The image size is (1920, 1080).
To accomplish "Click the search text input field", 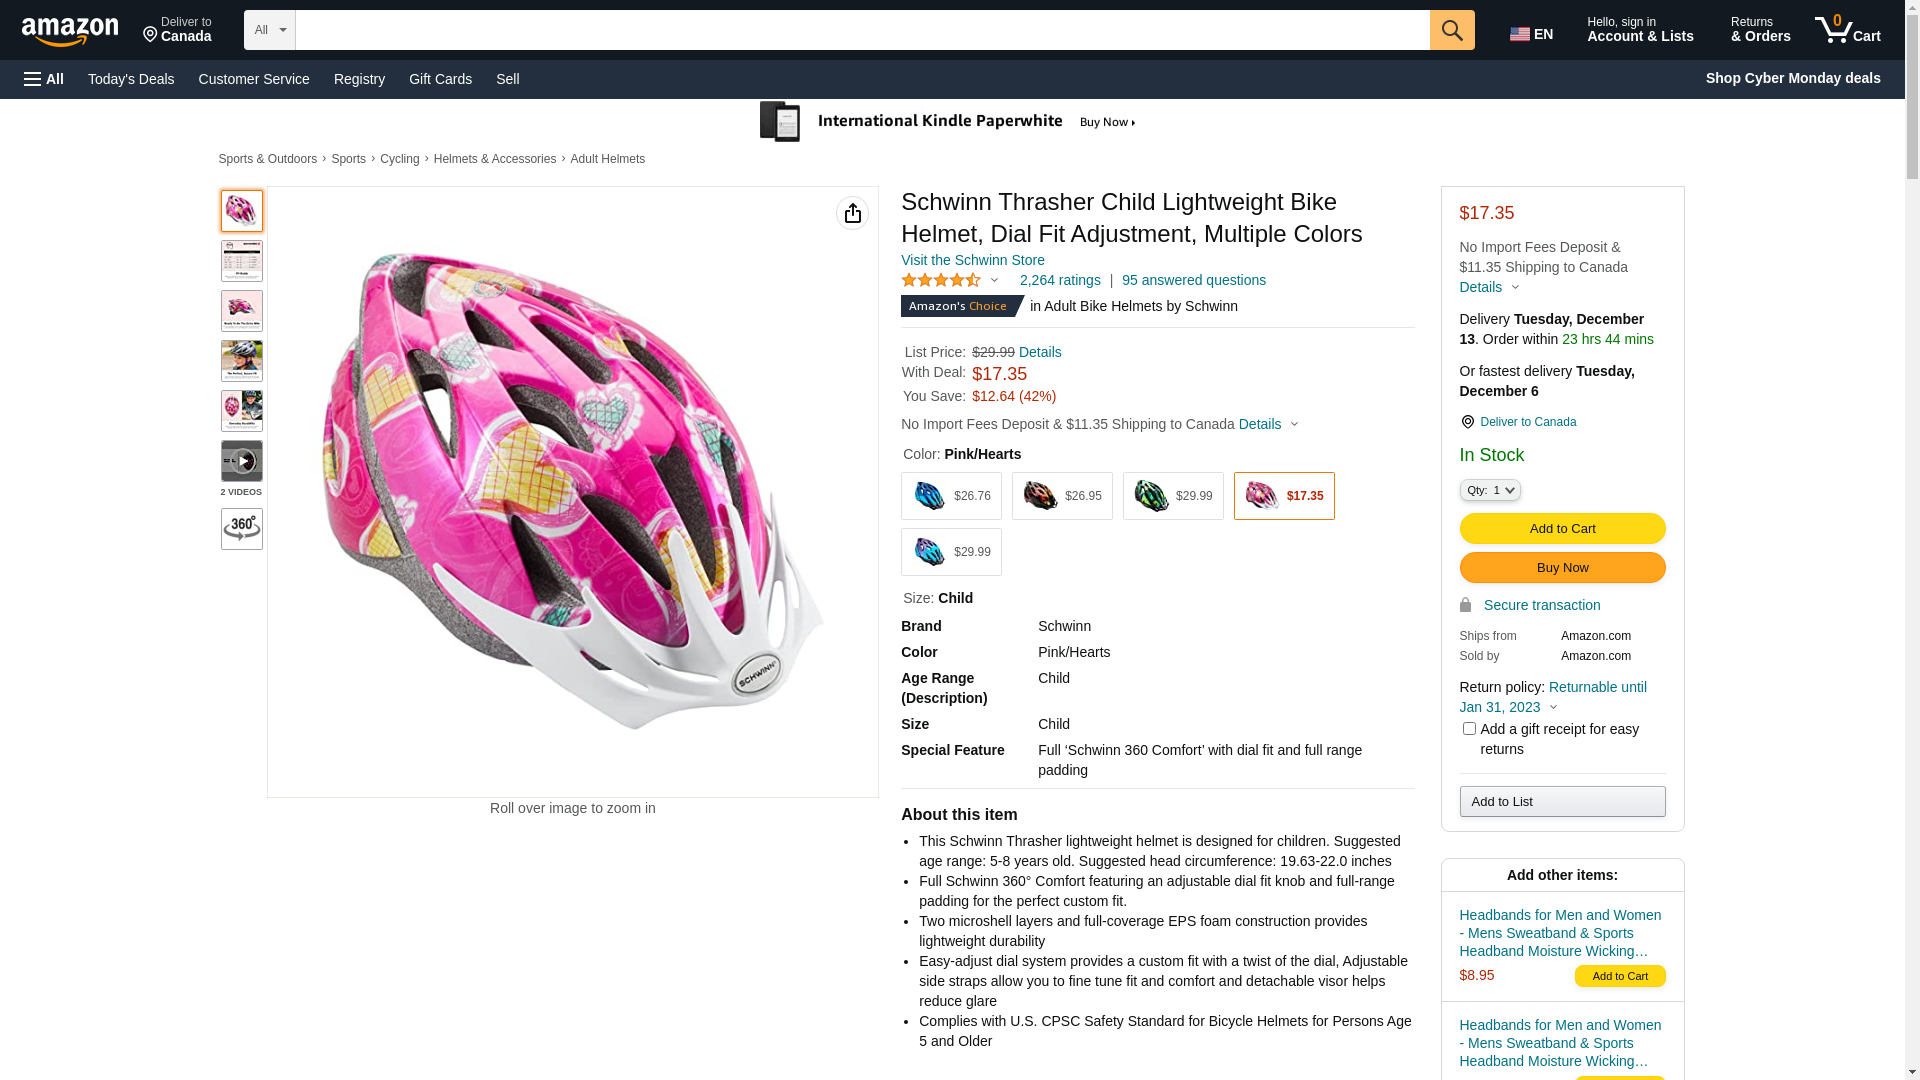I will coord(862,30).
